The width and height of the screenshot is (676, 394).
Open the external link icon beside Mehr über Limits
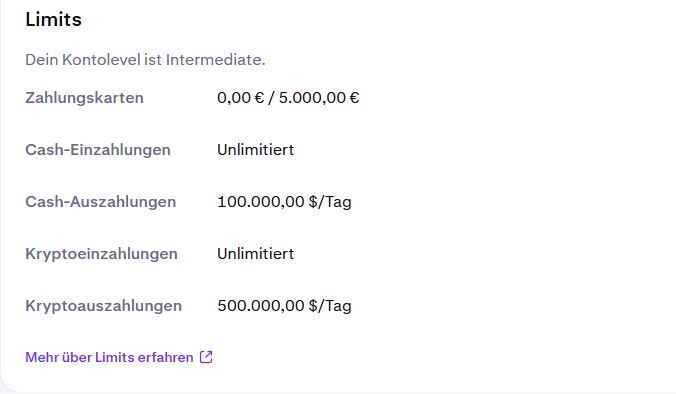(206, 357)
